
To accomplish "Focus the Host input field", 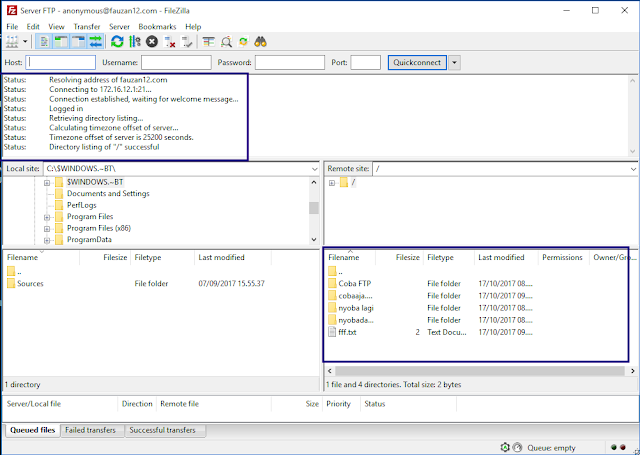I will click(60, 62).
